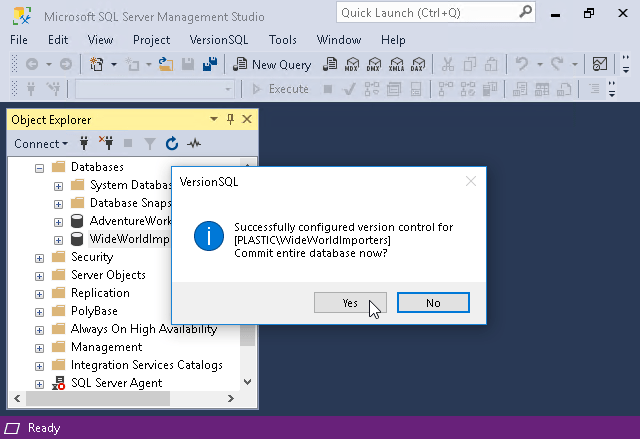The image size is (640, 439).
Task: Click the Open File folder icon
Action: coord(166,64)
